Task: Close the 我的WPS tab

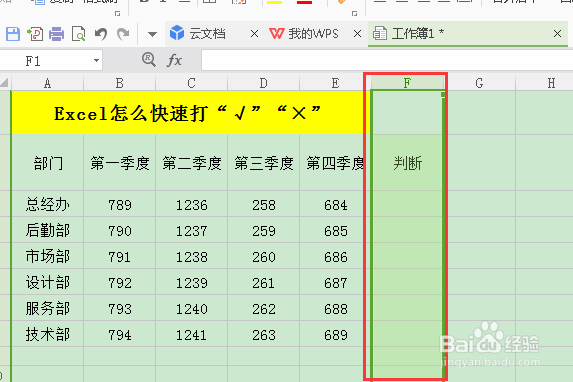Action: pos(358,34)
